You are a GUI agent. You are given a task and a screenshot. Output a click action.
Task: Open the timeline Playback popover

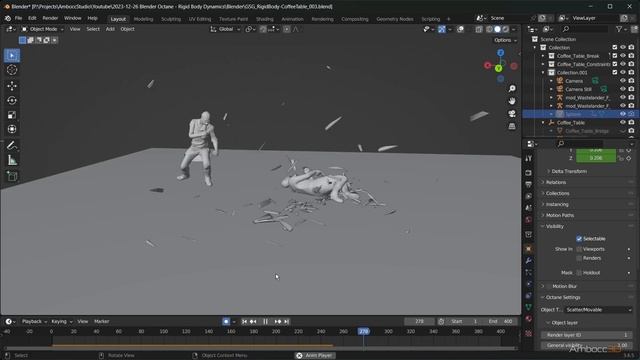[x=34, y=322]
